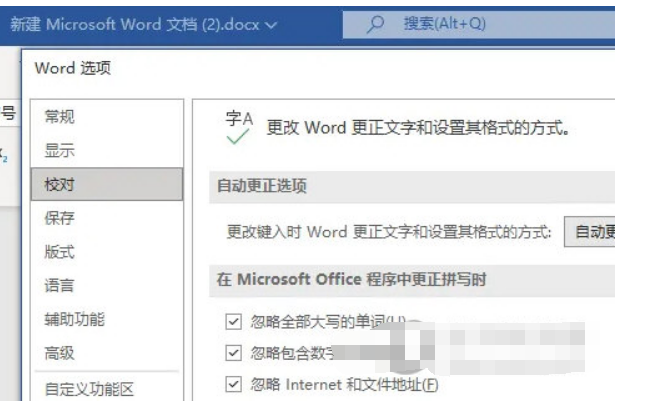Viewport: 663px width, 407px height.
Task: Click the magnifier search icon
Action: pyautogui.click(x=375, y=25)
